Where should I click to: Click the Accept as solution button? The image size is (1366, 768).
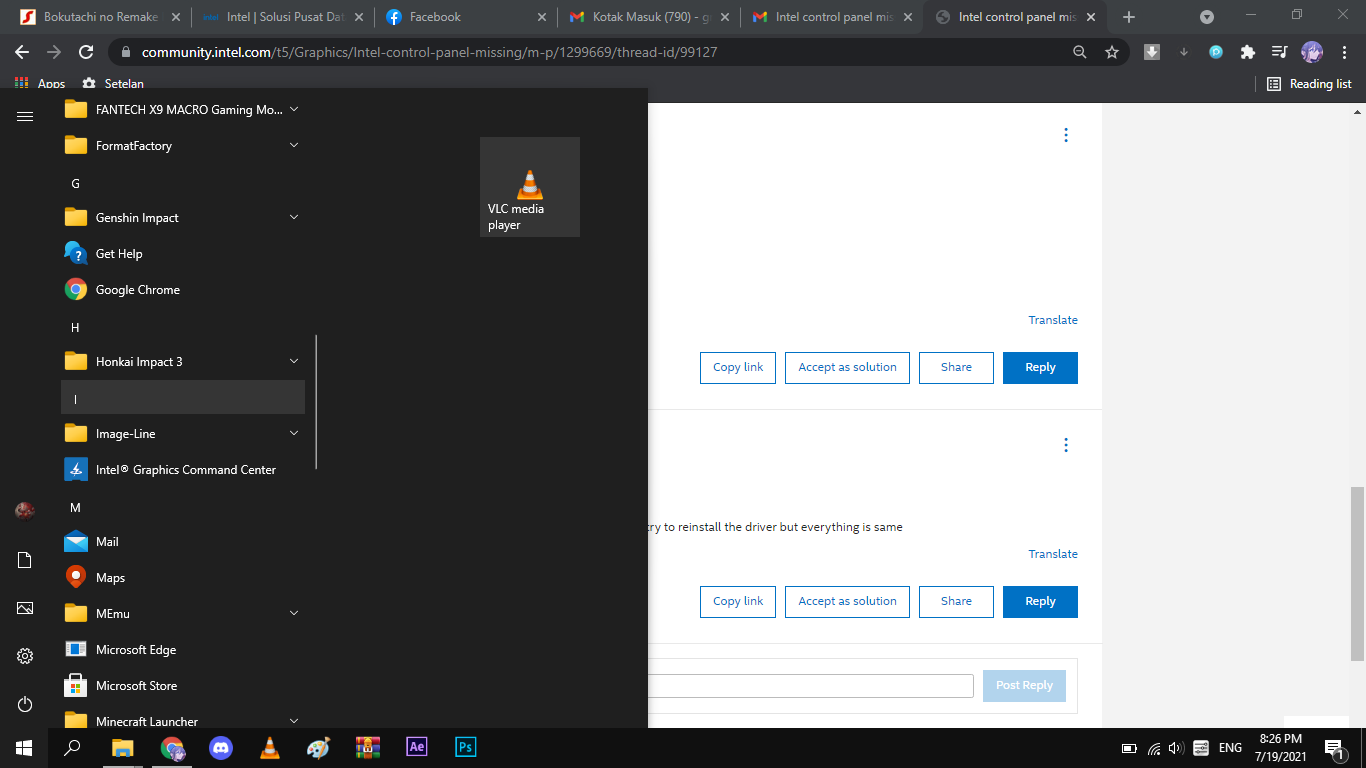(x=847, y=367)
